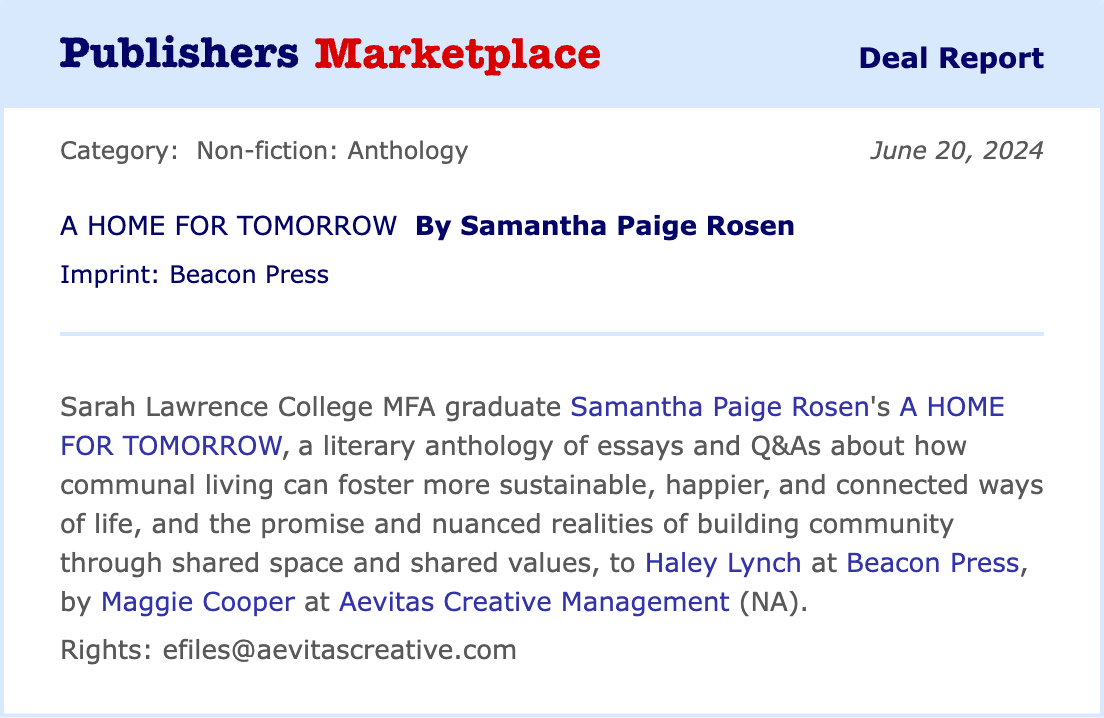Click the bold By Samantha Paige Rosen byline
Viewport: 1104px width, 718px height.
click(x=604, y=226)
